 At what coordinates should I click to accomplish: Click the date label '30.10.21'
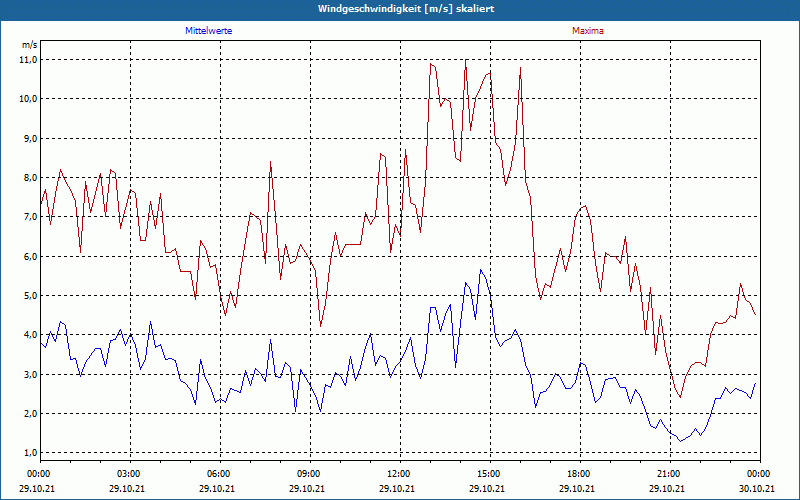pyautogui.click(x=757, y=488)
